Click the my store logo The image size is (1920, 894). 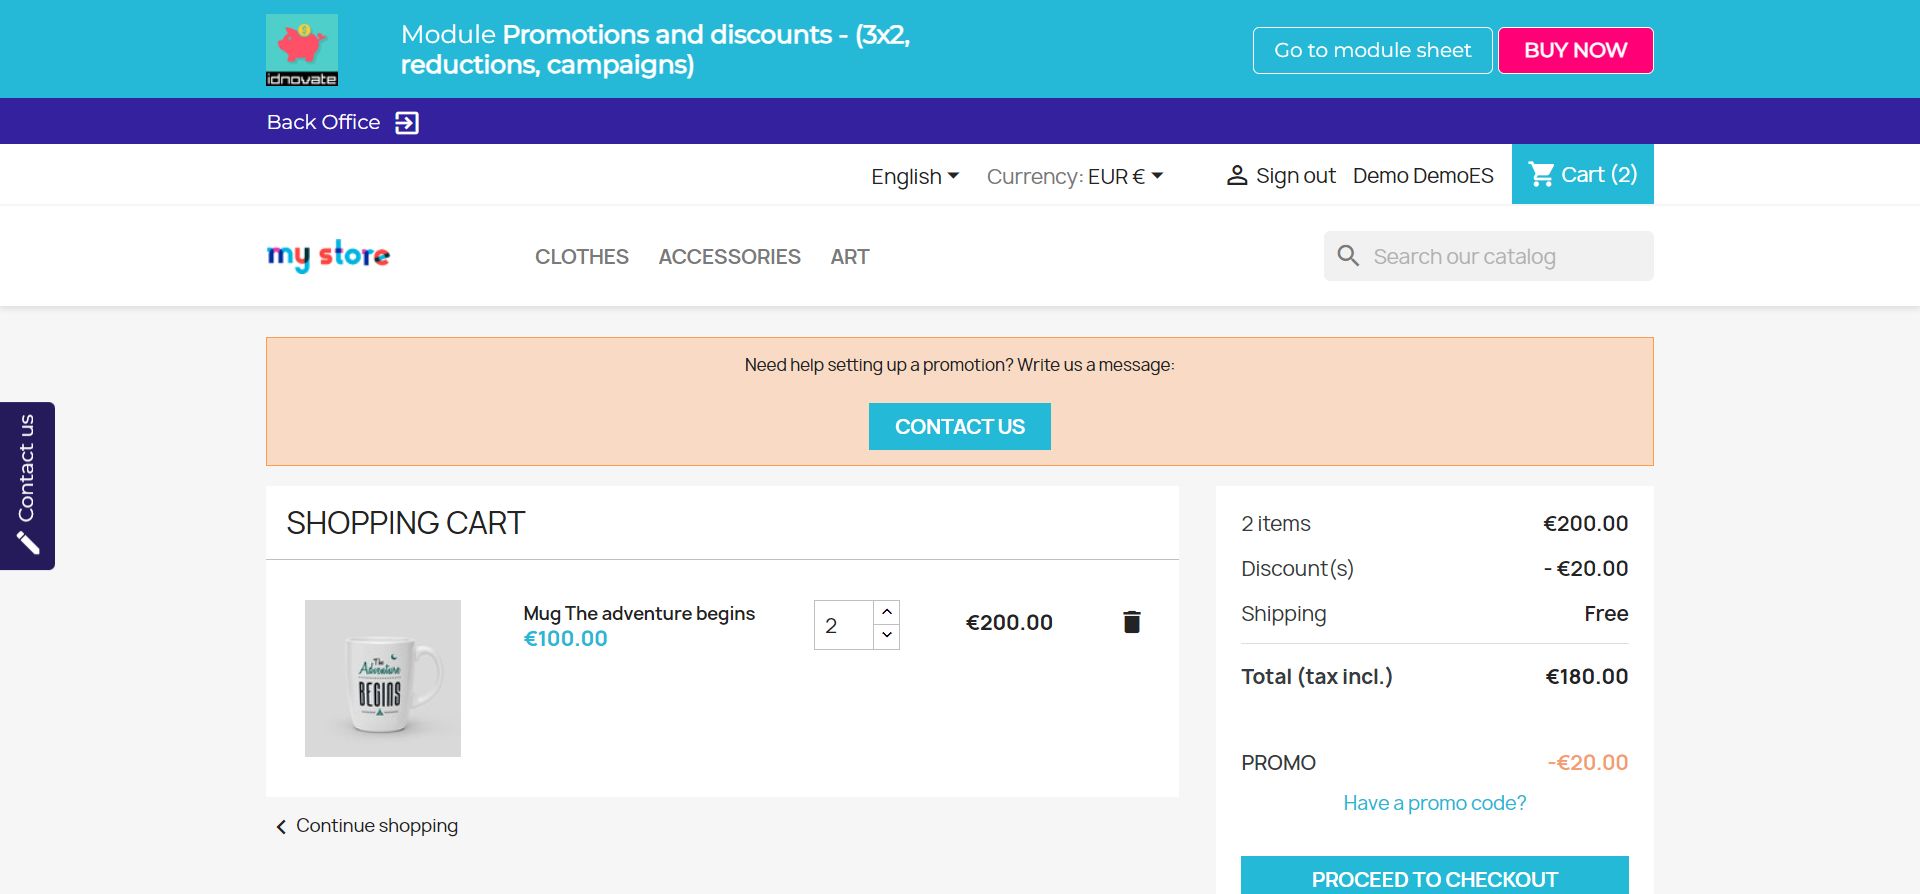tap(328, 256)
